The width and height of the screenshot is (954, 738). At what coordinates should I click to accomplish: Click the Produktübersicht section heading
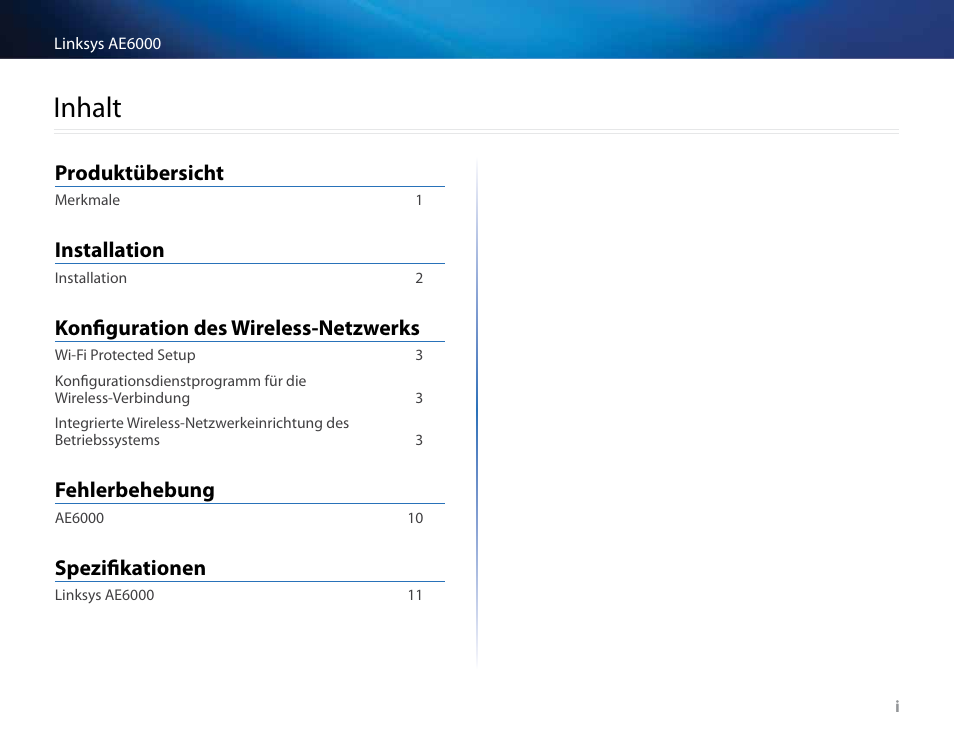click(139, 173)
